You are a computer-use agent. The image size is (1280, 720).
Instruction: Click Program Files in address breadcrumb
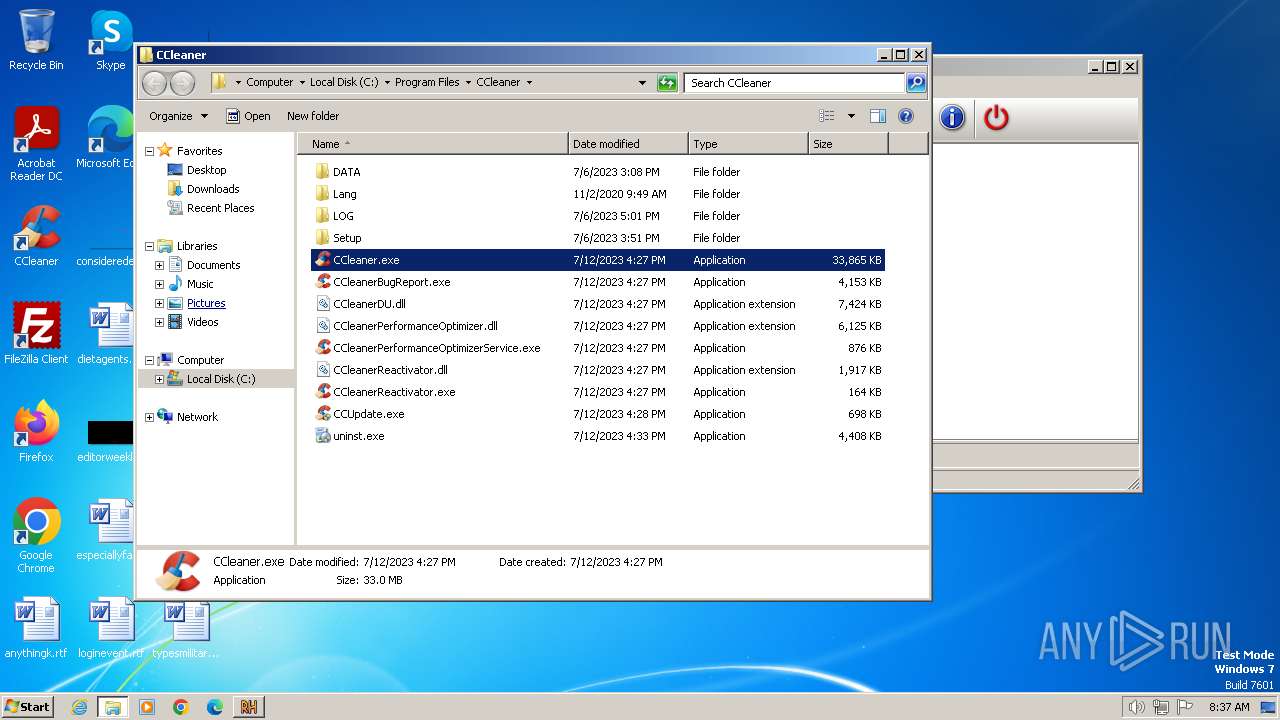click(x=427, y=83)
